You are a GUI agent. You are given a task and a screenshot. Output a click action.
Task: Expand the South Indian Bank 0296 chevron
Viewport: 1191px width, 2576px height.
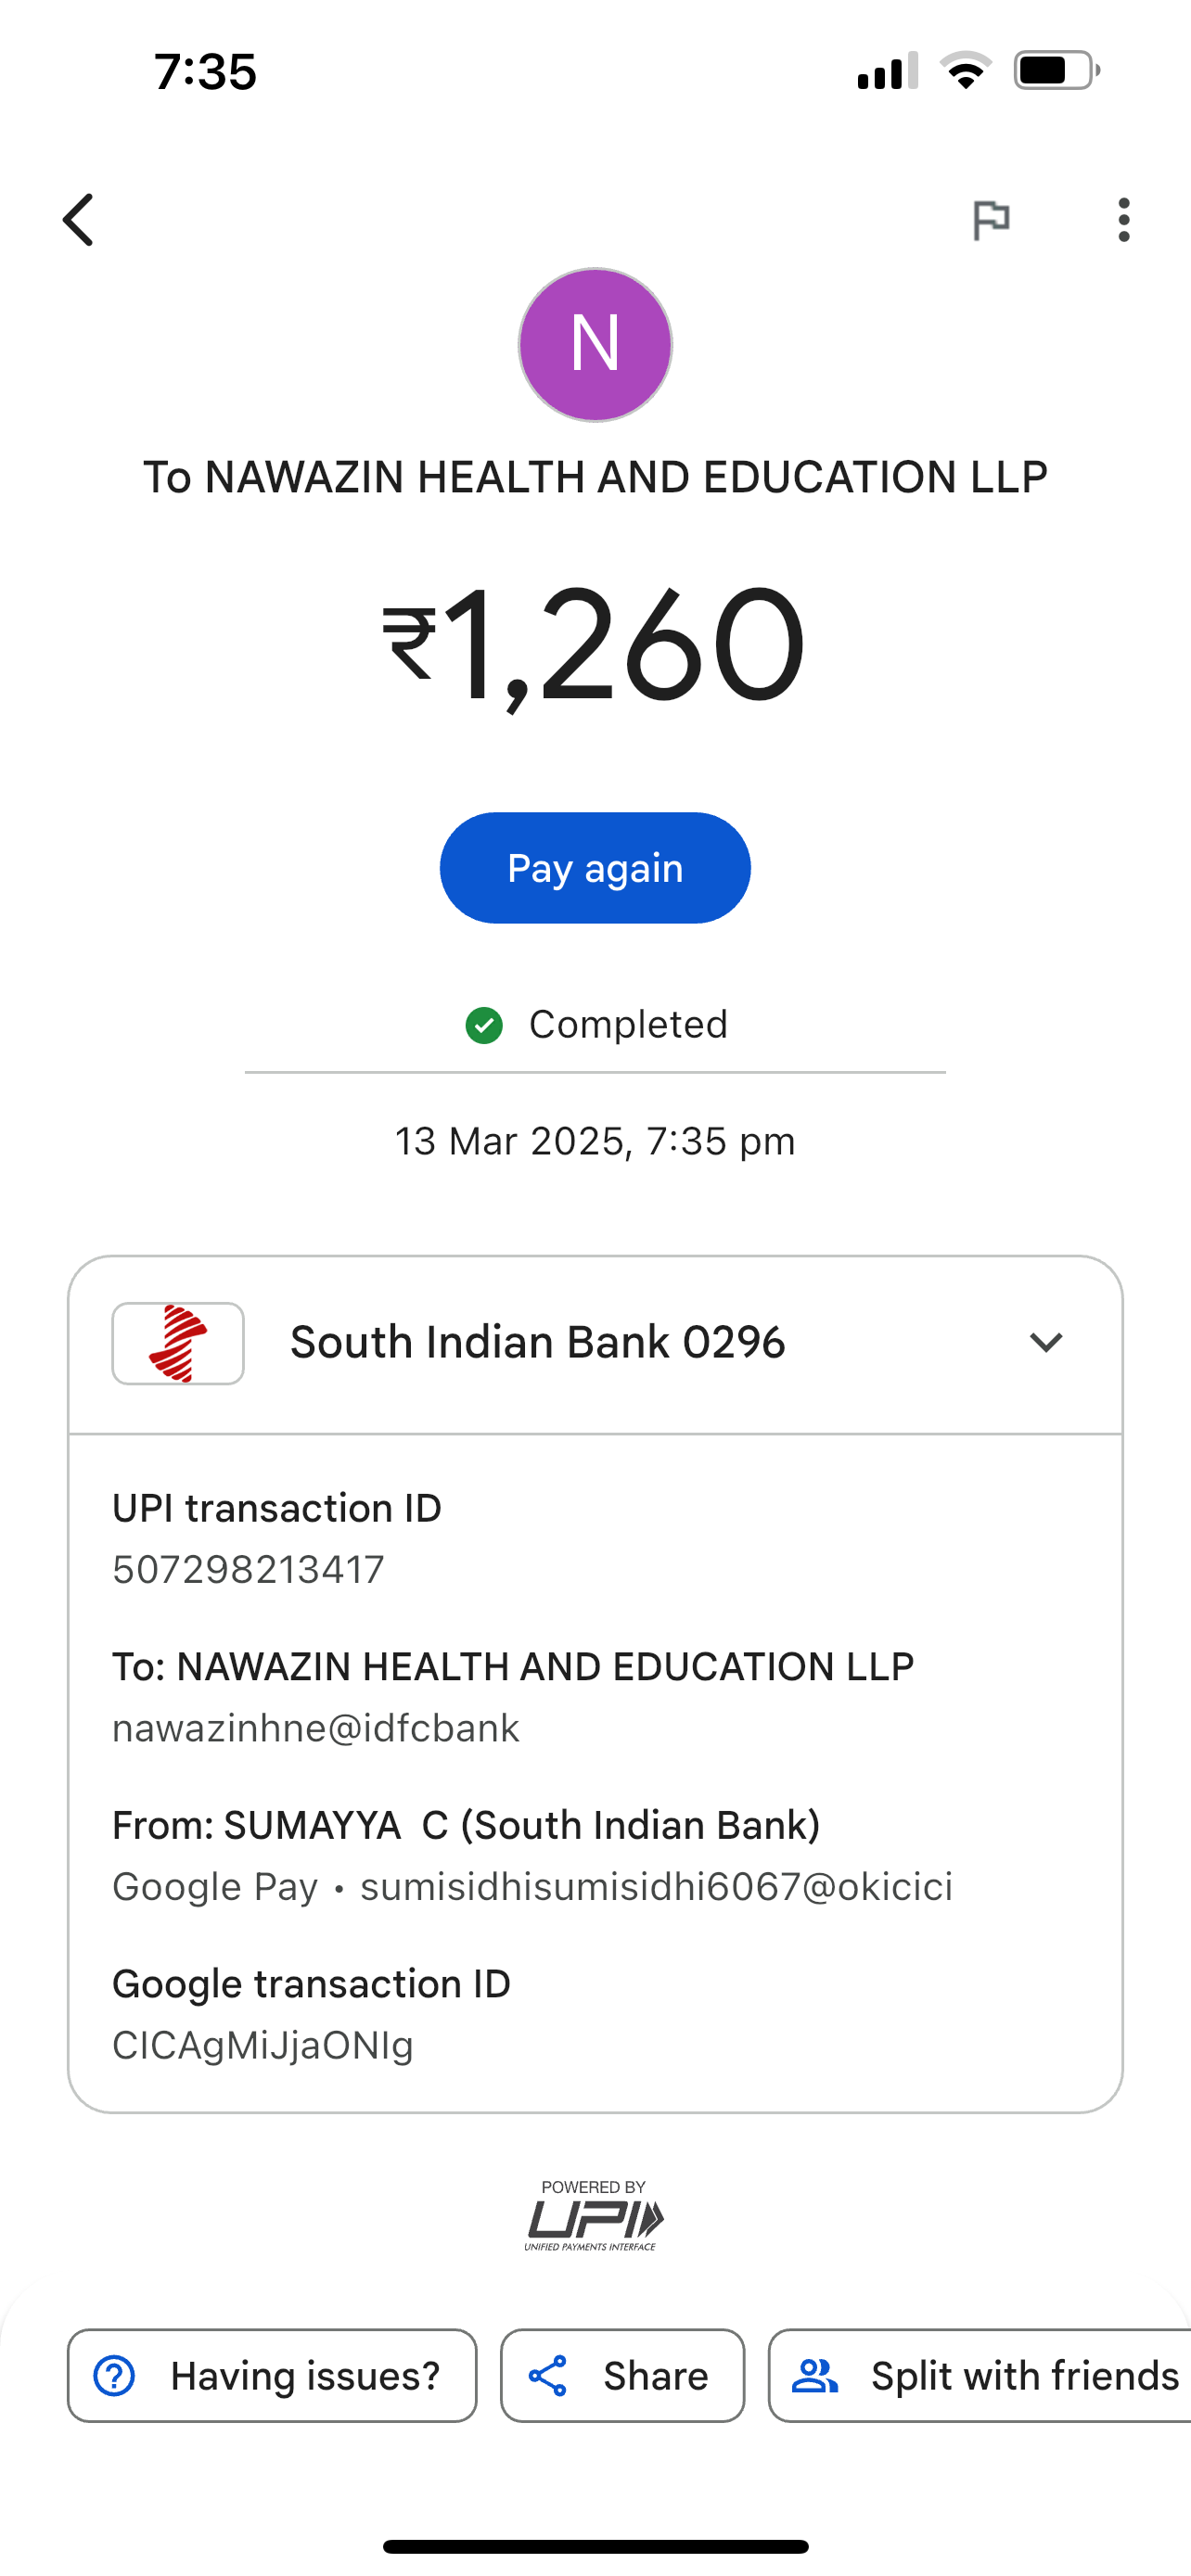tap(1046, 1342)
